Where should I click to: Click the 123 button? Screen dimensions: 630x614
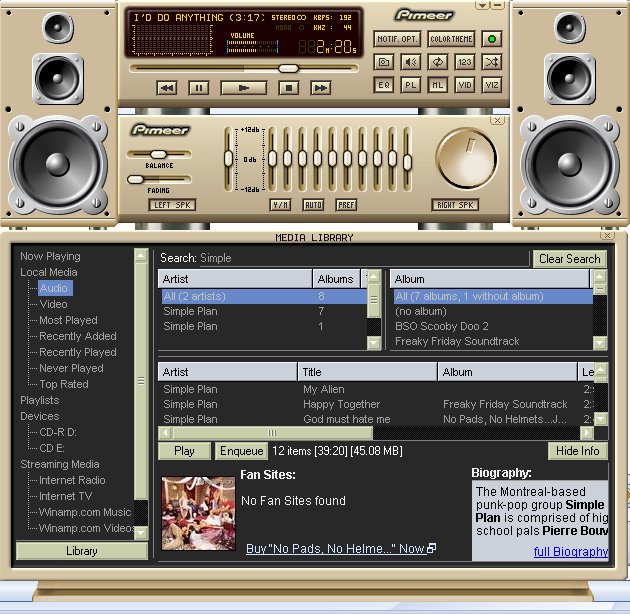pos(465,62)
